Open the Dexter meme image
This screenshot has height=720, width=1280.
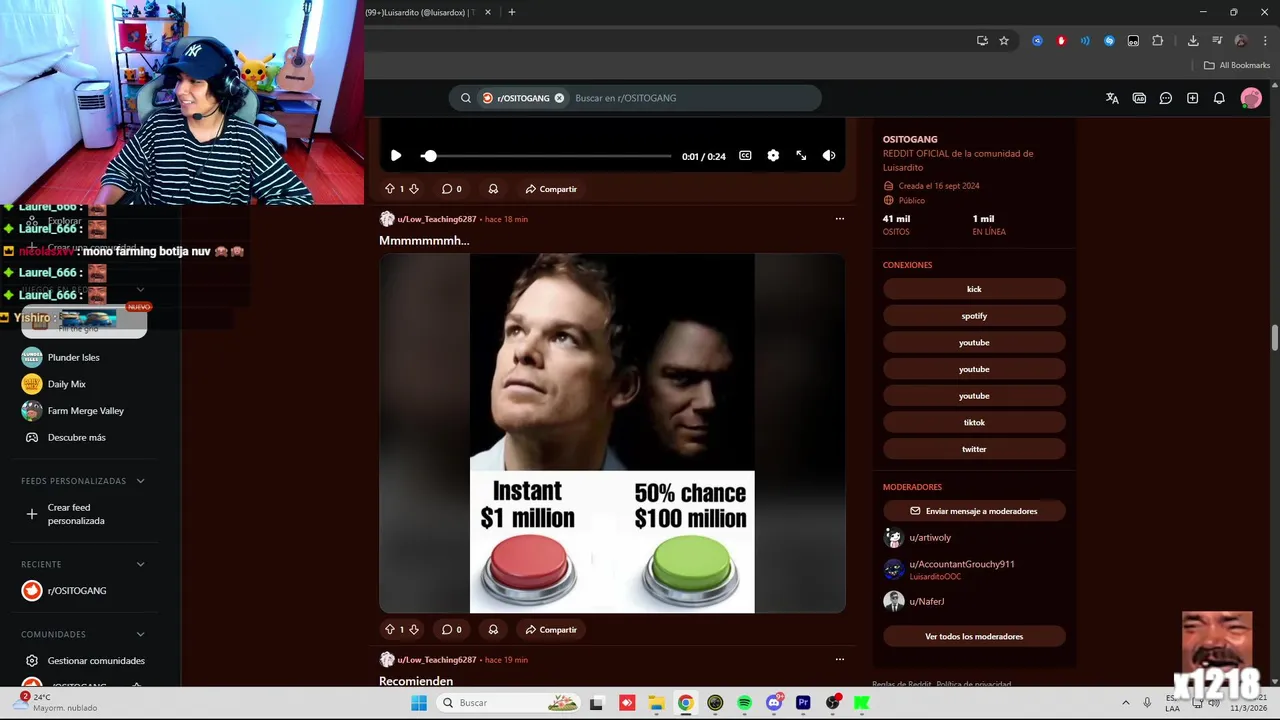tap(612, 433)
